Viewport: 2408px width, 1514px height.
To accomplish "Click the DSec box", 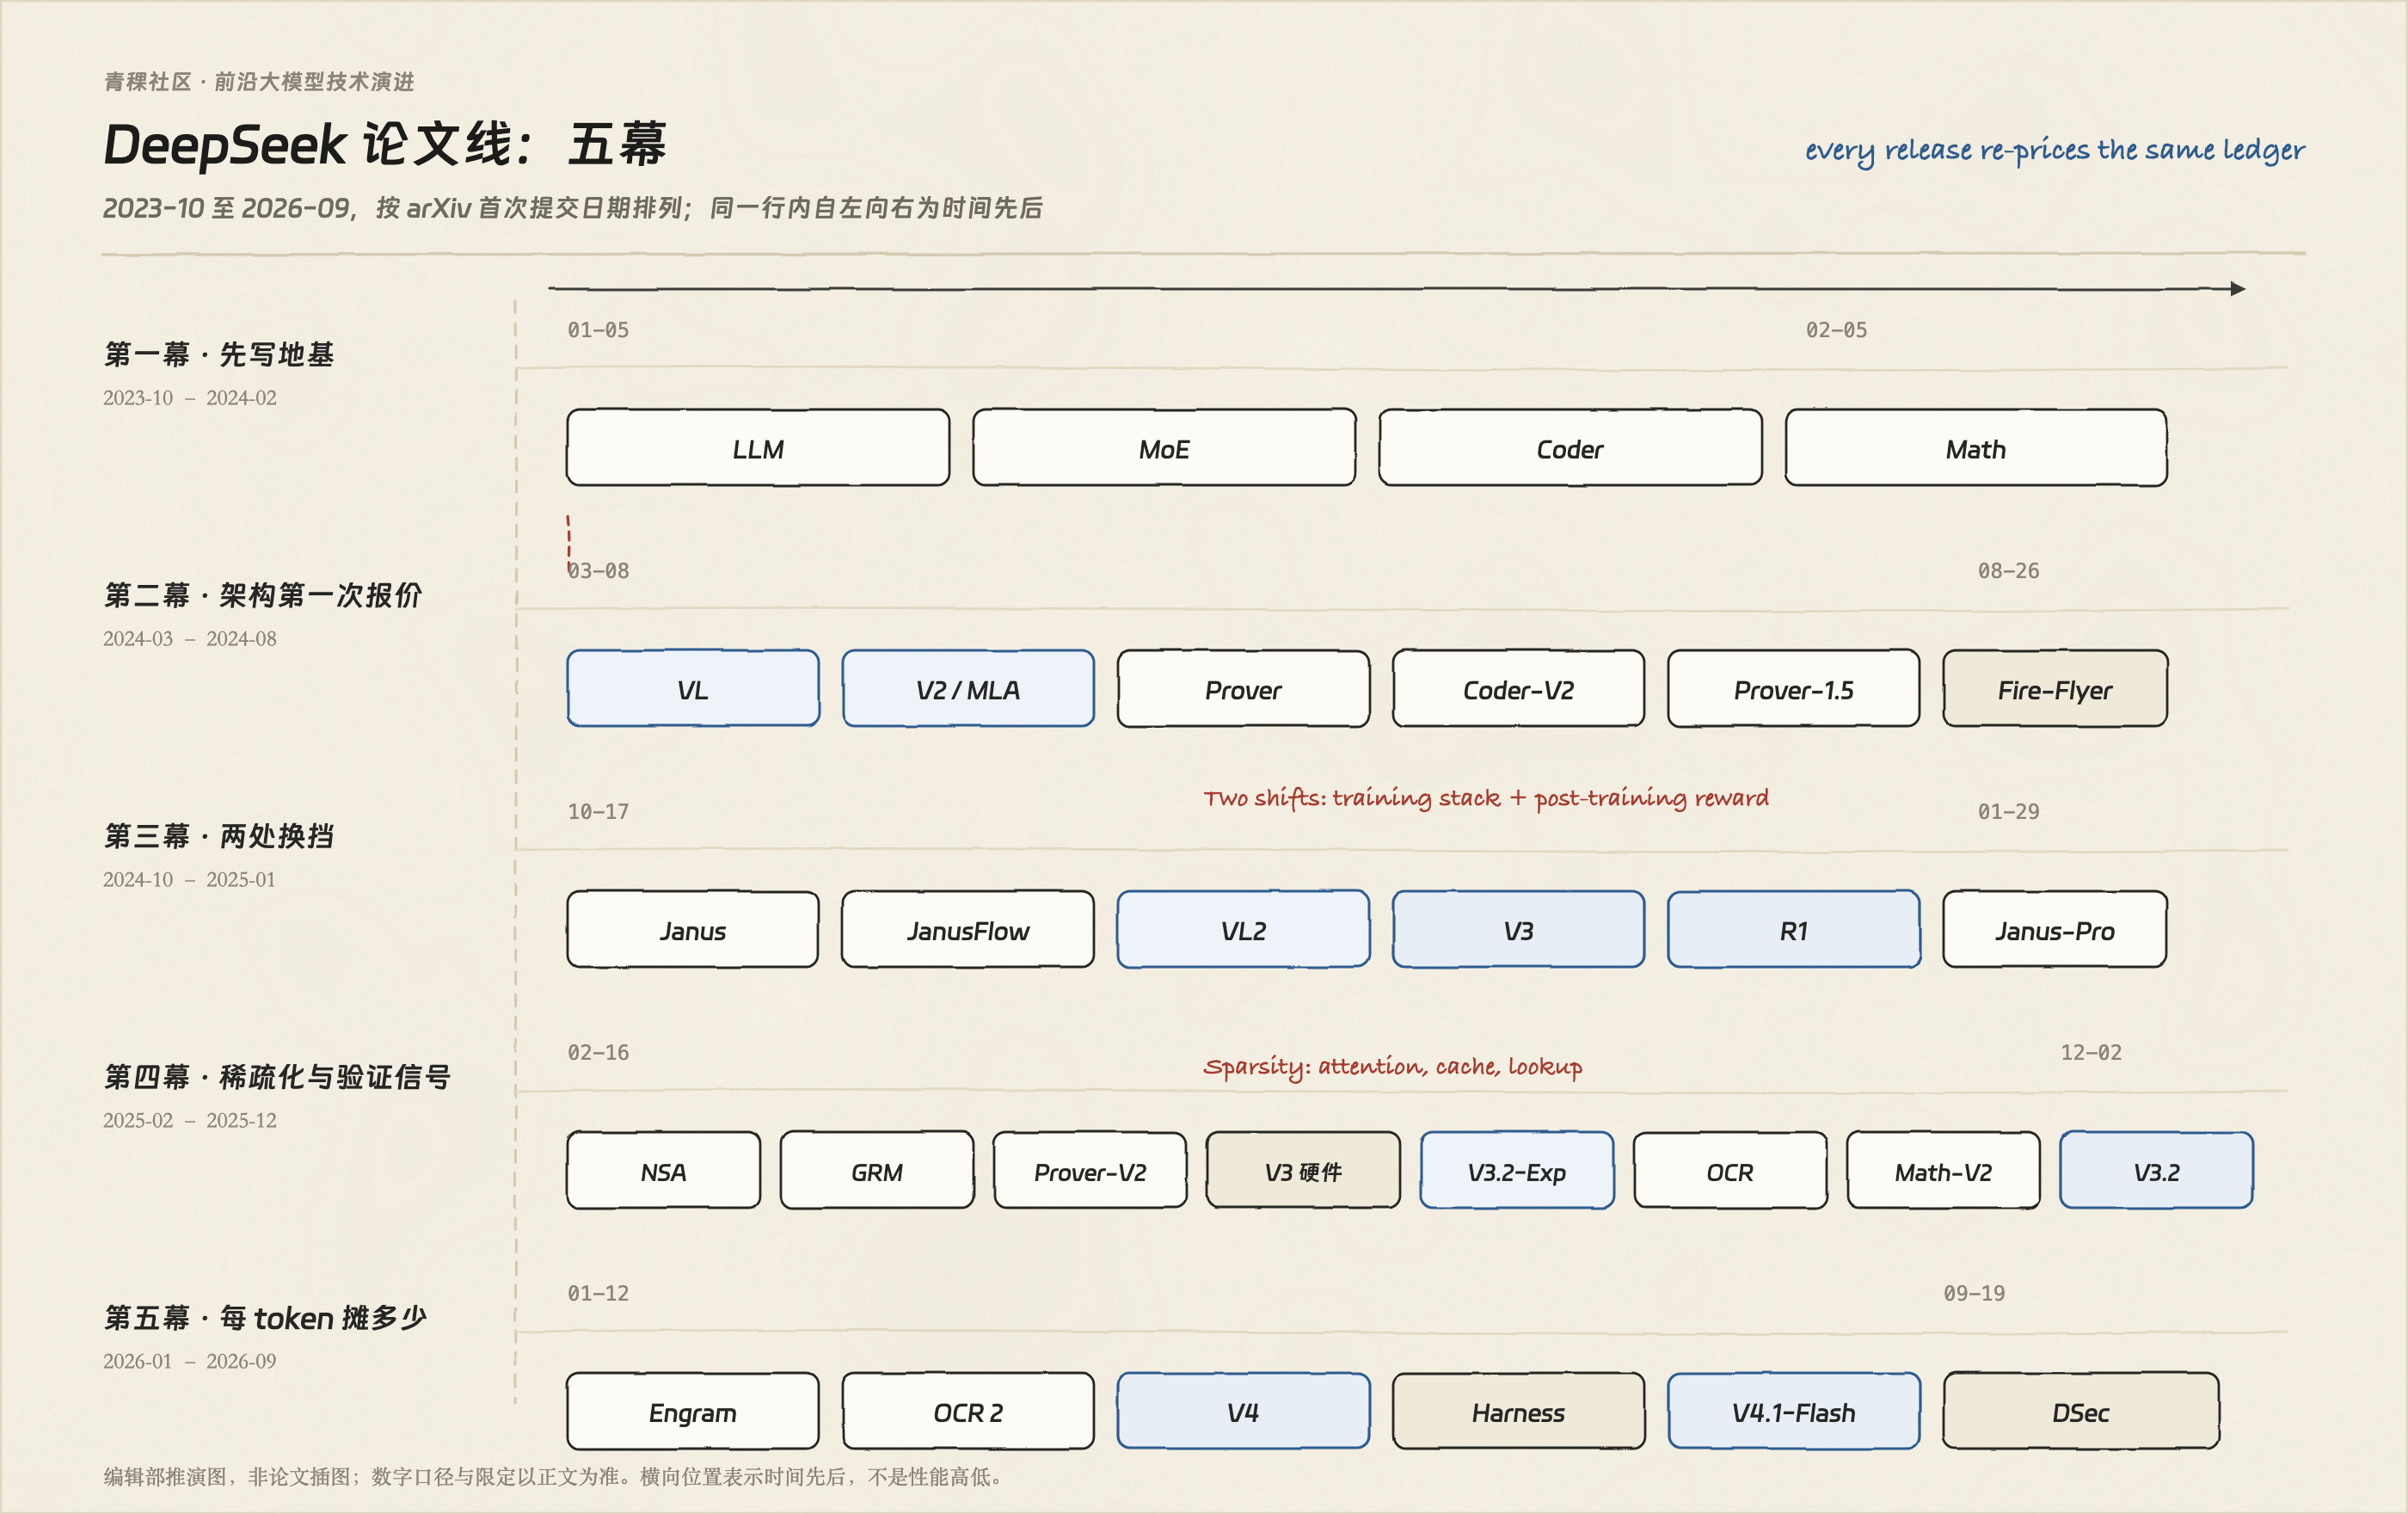I will tap(2081, 1412).
